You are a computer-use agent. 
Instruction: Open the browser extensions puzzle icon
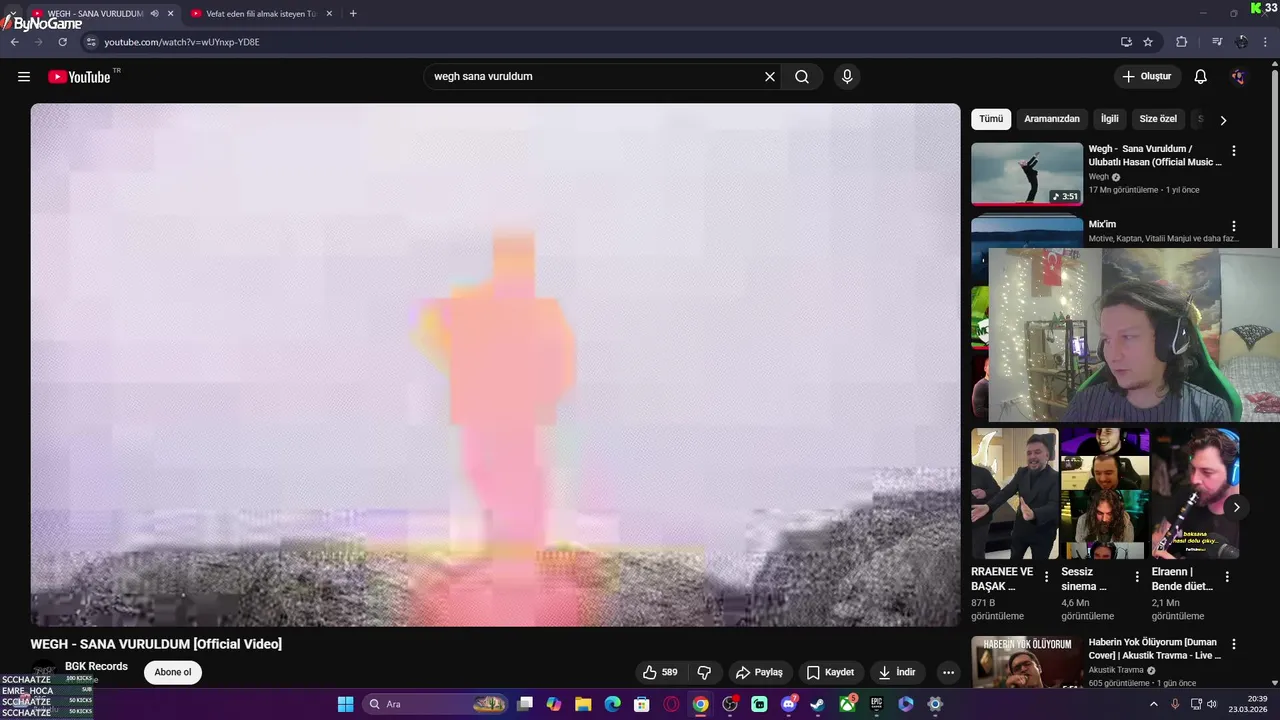tap(1181, 42)
